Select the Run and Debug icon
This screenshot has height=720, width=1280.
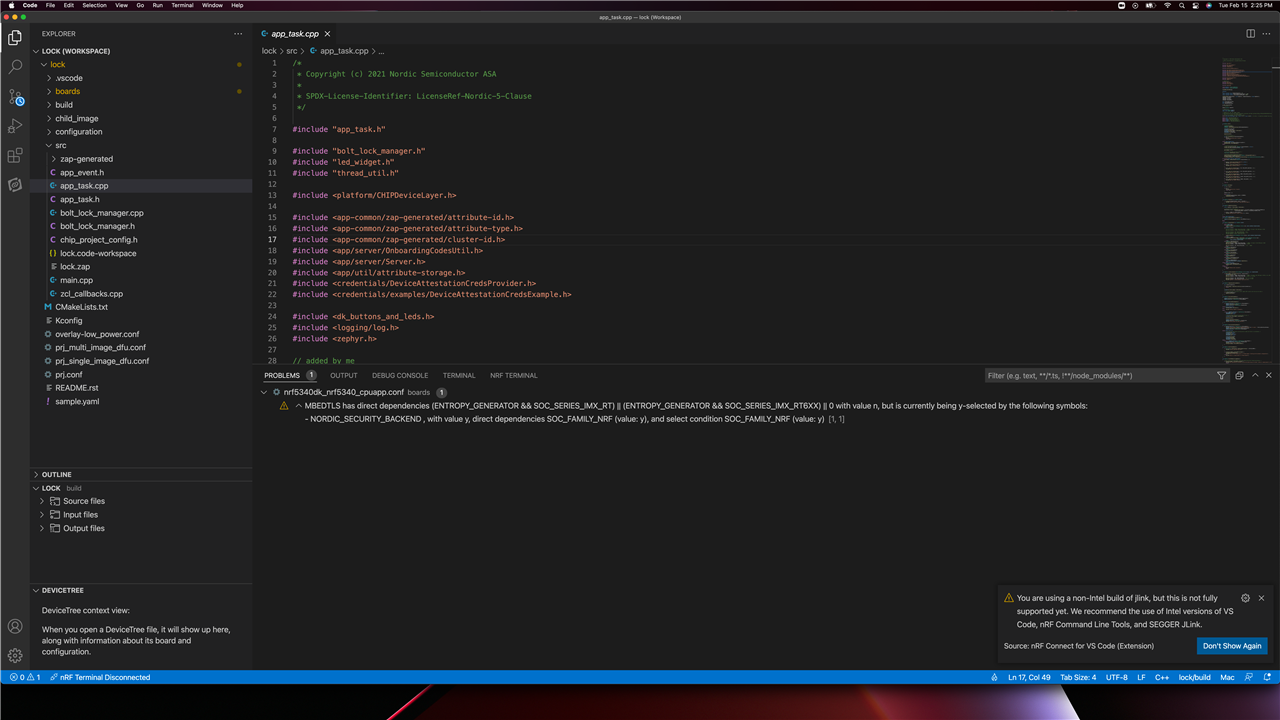point(15,125)
